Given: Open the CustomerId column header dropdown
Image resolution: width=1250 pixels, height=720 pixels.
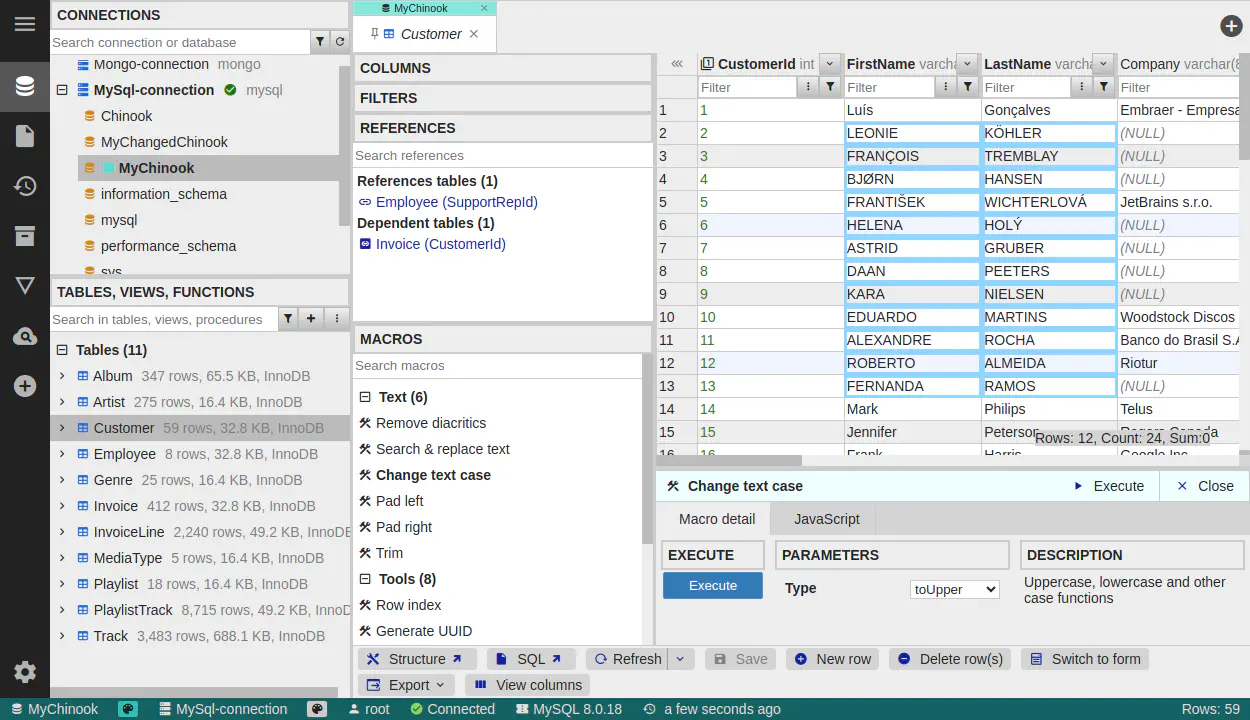Looking at the screenshot, I should [x=830, y=64].
